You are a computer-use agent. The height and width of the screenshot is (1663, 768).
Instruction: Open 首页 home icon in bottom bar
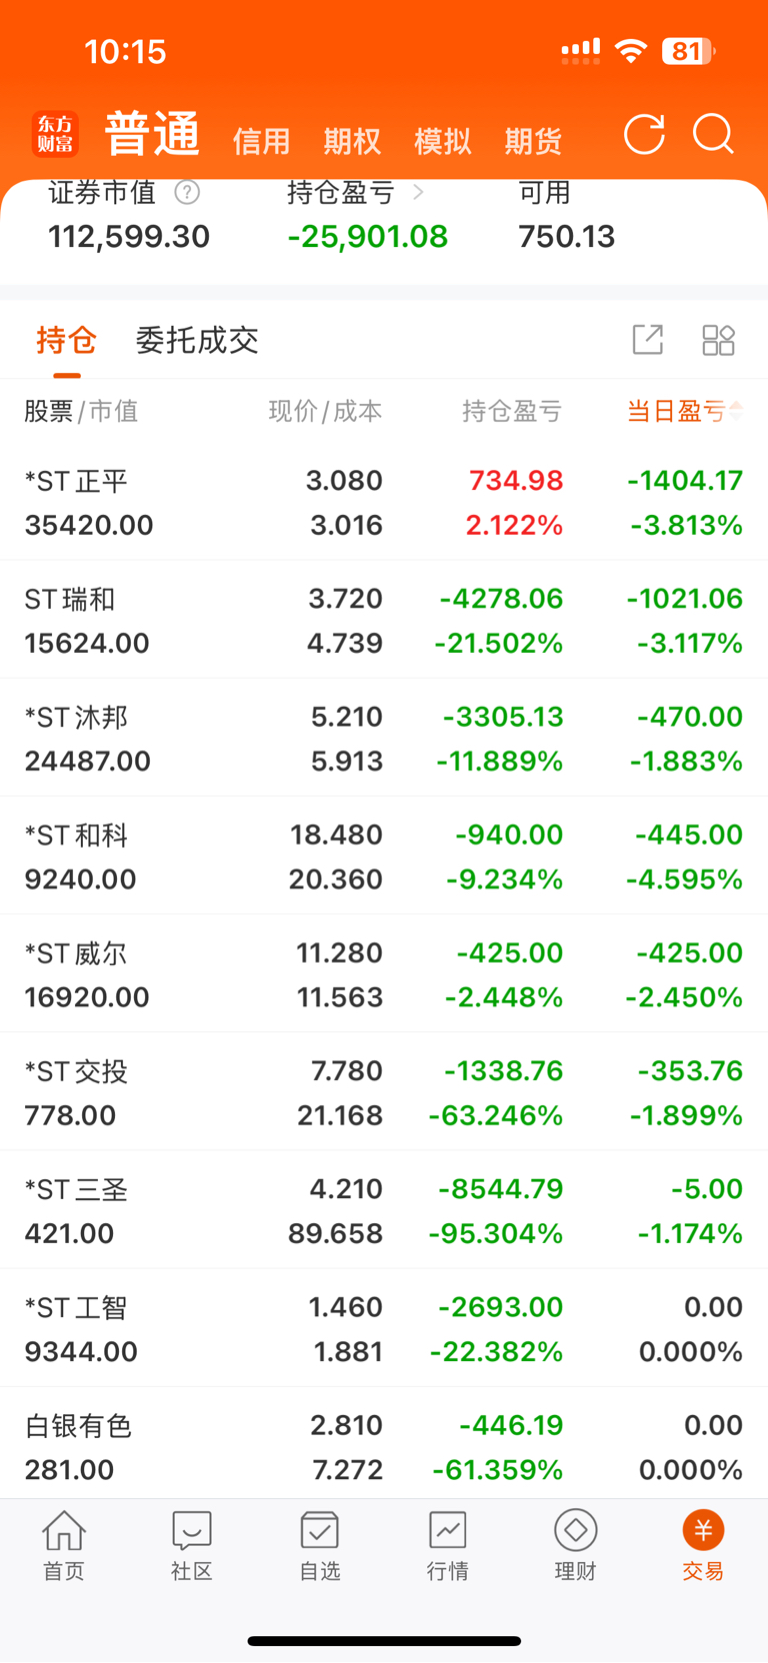coord(64,1545)
